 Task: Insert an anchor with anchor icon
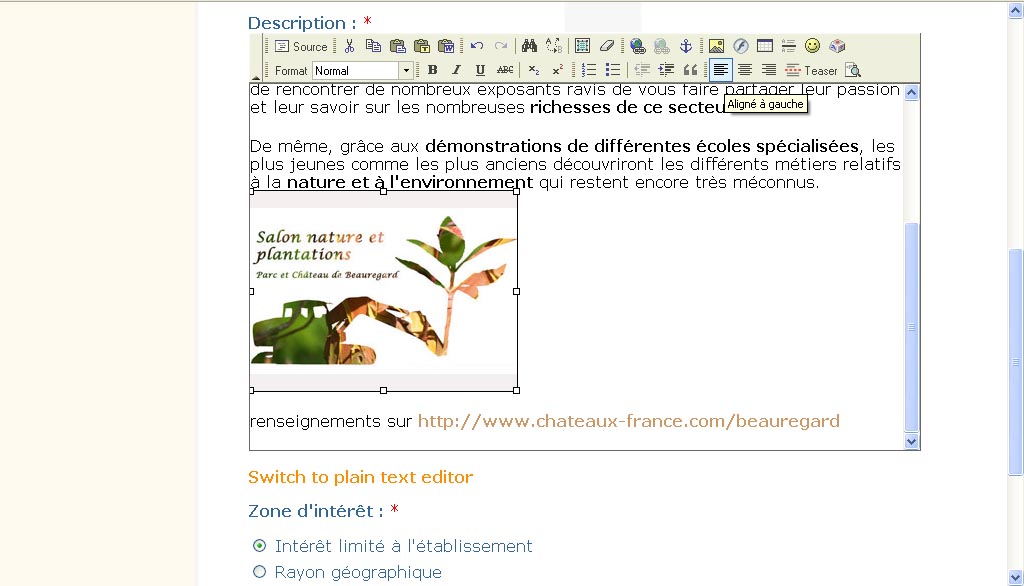pos(686,46)
